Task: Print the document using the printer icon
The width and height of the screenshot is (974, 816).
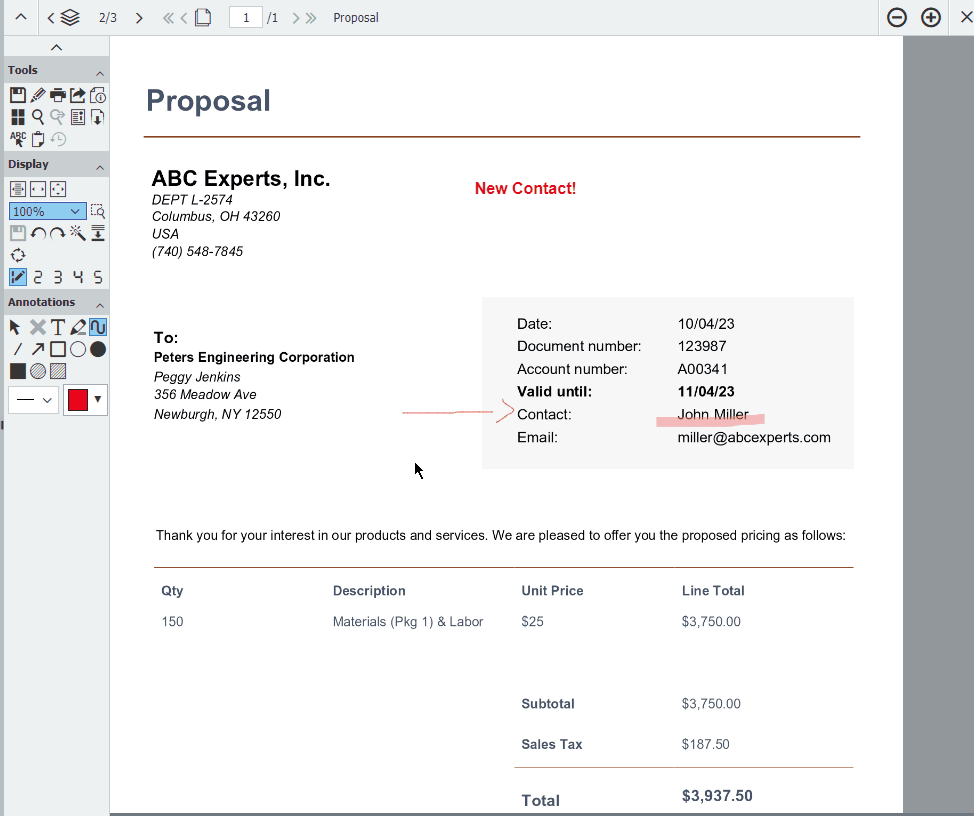Action: 57,95
